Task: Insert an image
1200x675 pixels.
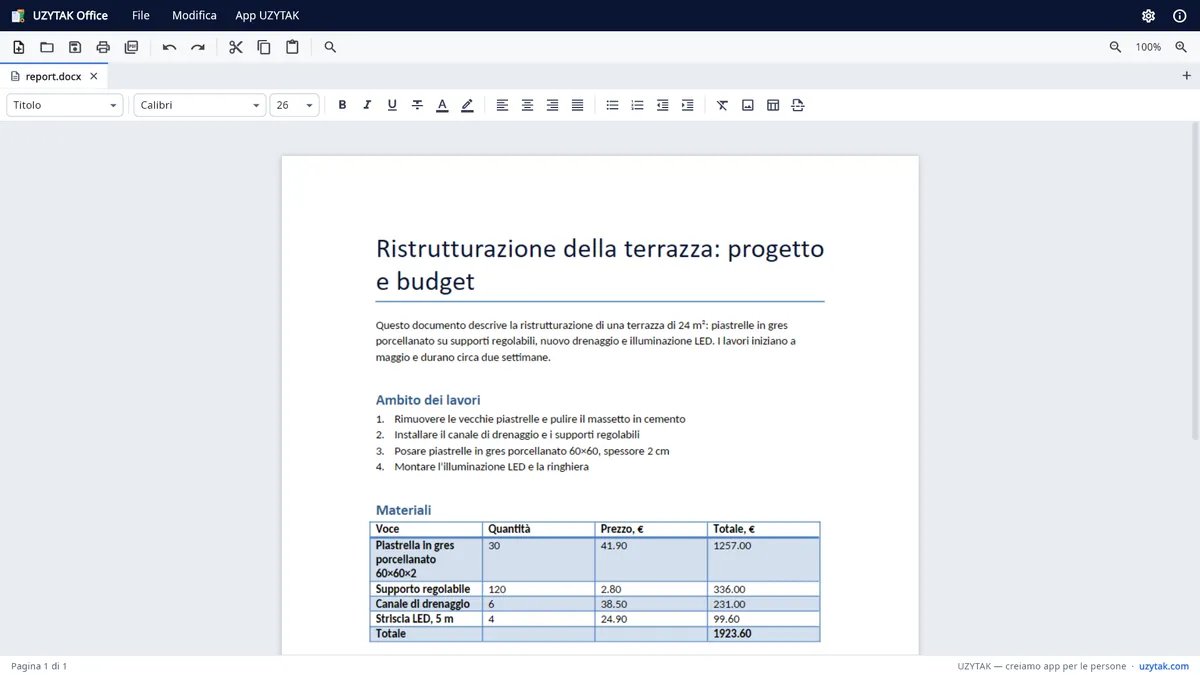Action: pos(747,105)
